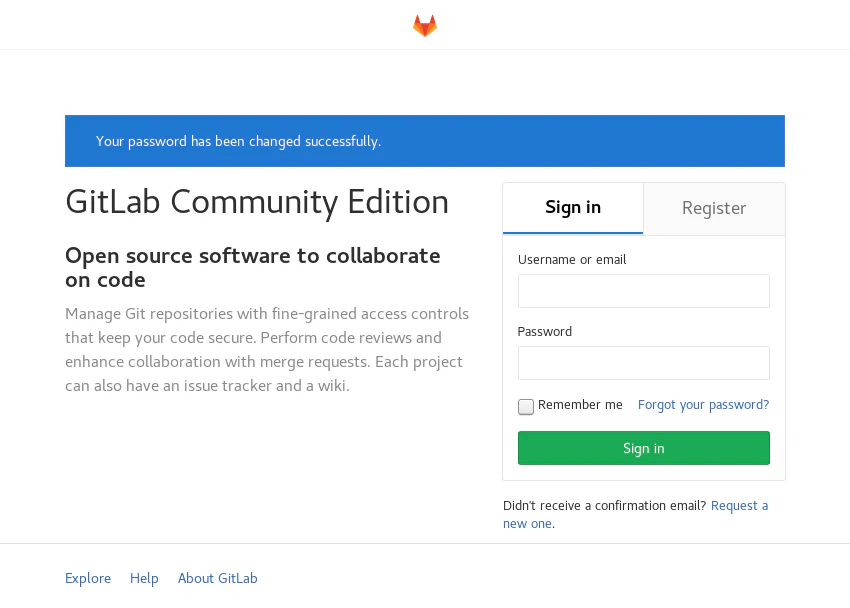This screenshot has height=608, width=850.
Task: Open the Forgot your password link
Action: tap(703, 405)
